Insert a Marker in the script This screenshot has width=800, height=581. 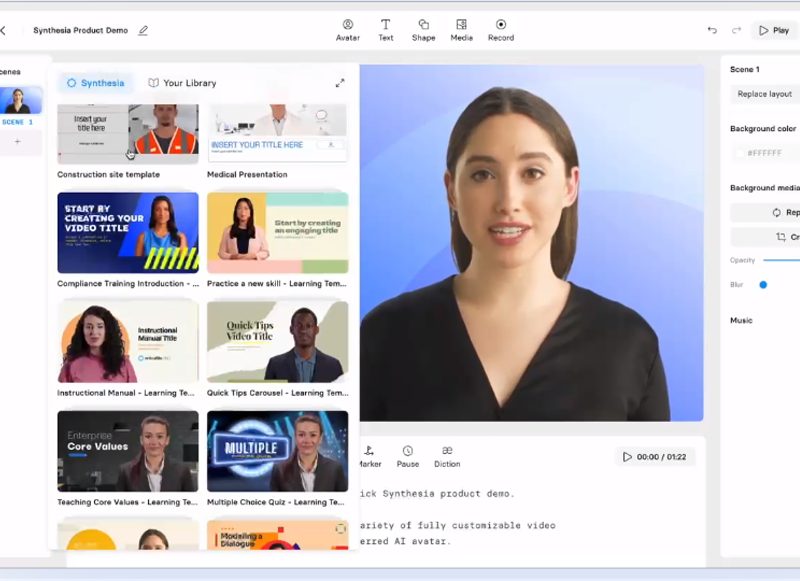click(369, 457)
